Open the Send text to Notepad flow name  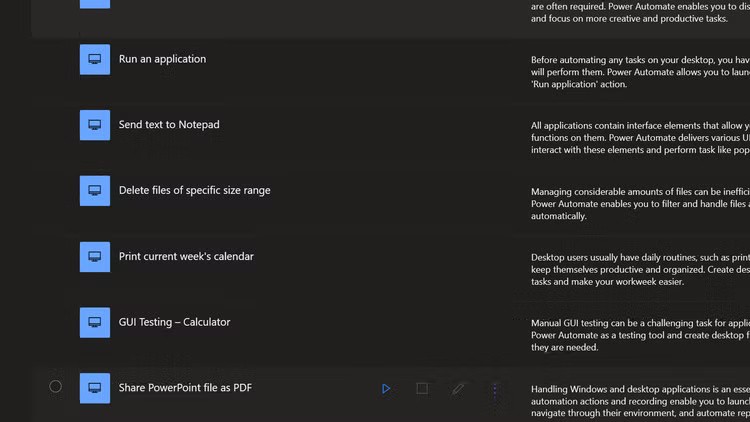[169, 125]
